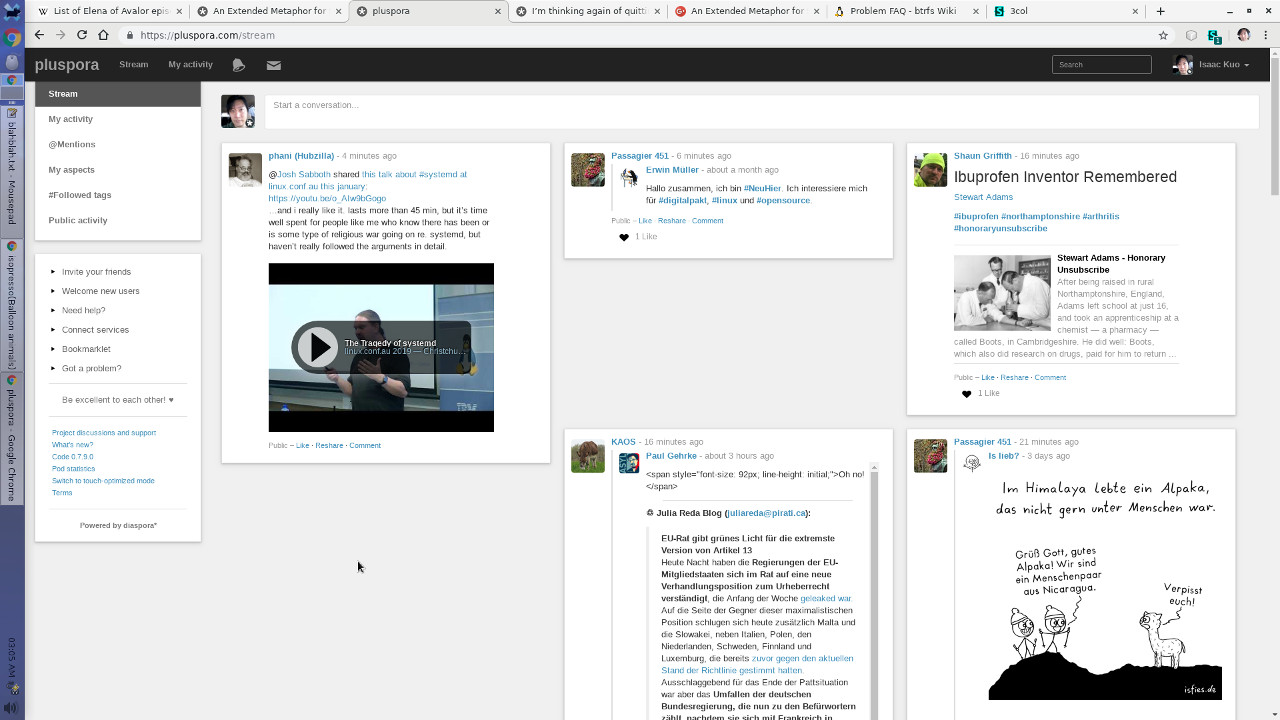Open a new browser tab

(x=1160, y=11)
